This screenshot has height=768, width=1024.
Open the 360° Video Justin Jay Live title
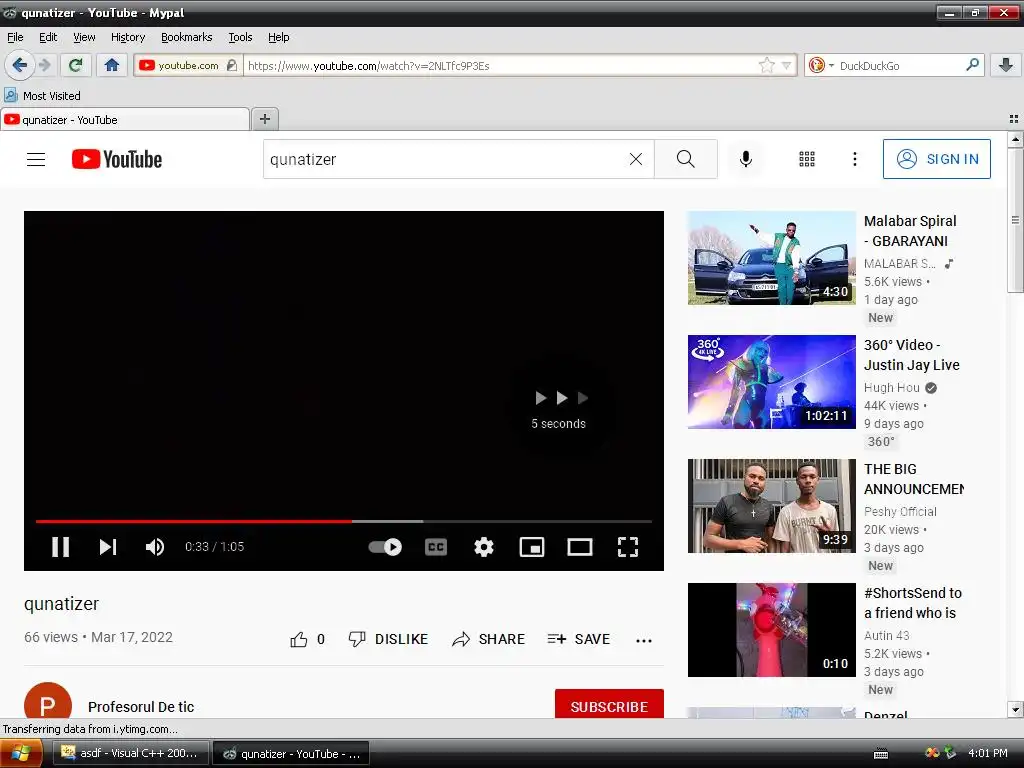(x=912, y=355)
